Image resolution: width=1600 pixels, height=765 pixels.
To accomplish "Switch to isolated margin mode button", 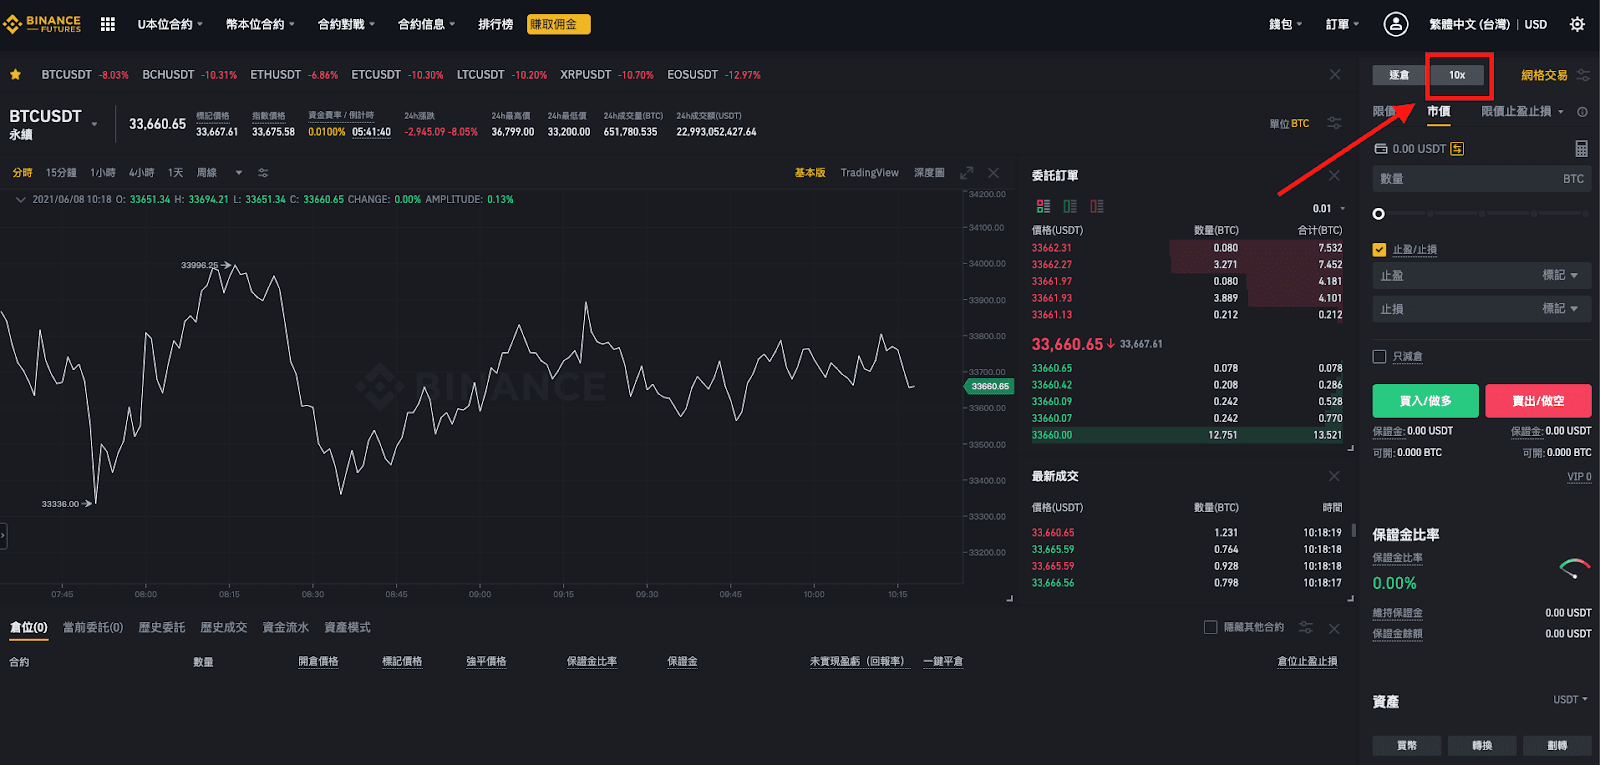I will [1399, 75].
